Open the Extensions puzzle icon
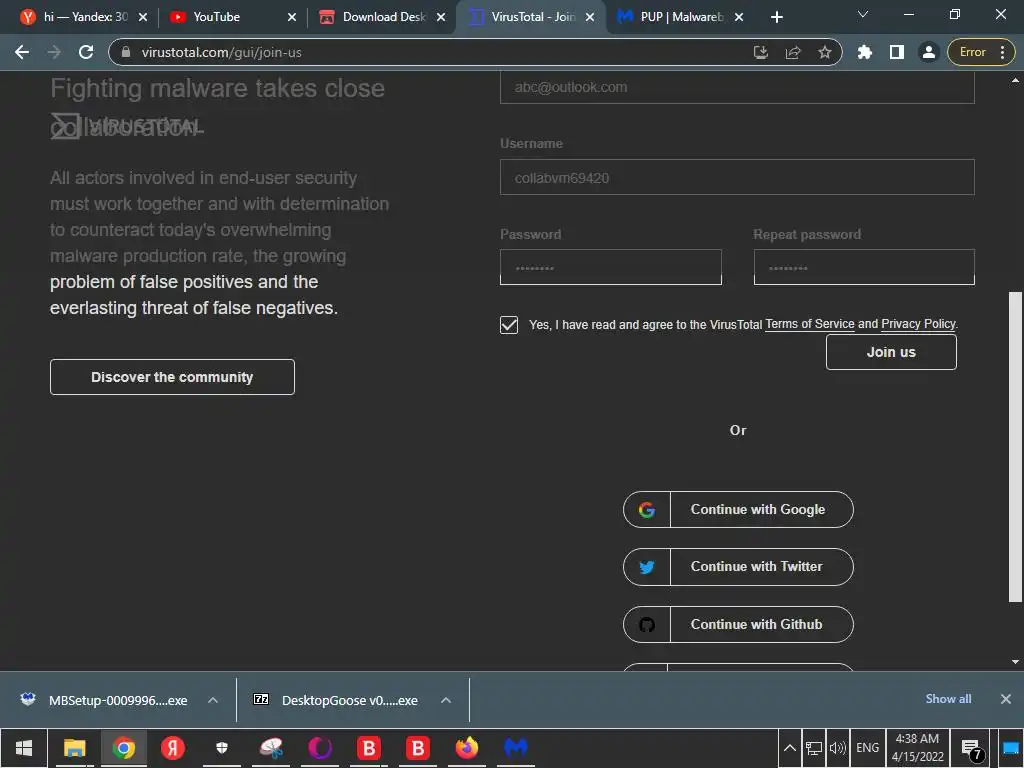1024x768 pixels. 865,52
